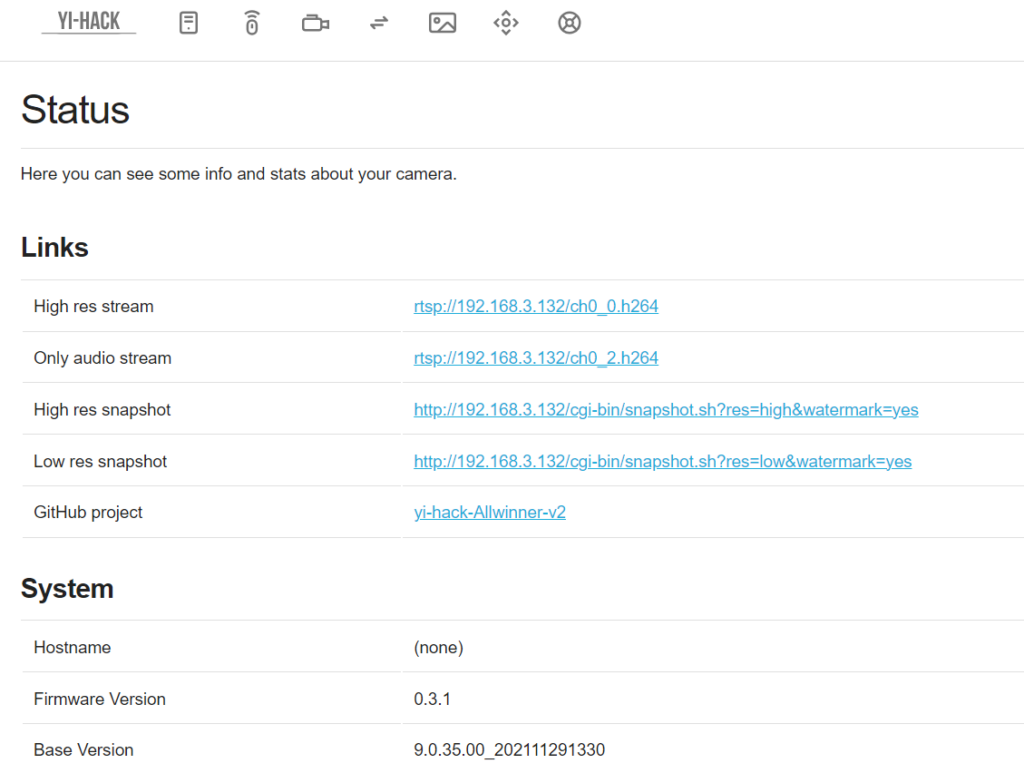Click the two opposite arrows transfer icon
Screen dimensions: 1024x773
click(x=379, y=23)
